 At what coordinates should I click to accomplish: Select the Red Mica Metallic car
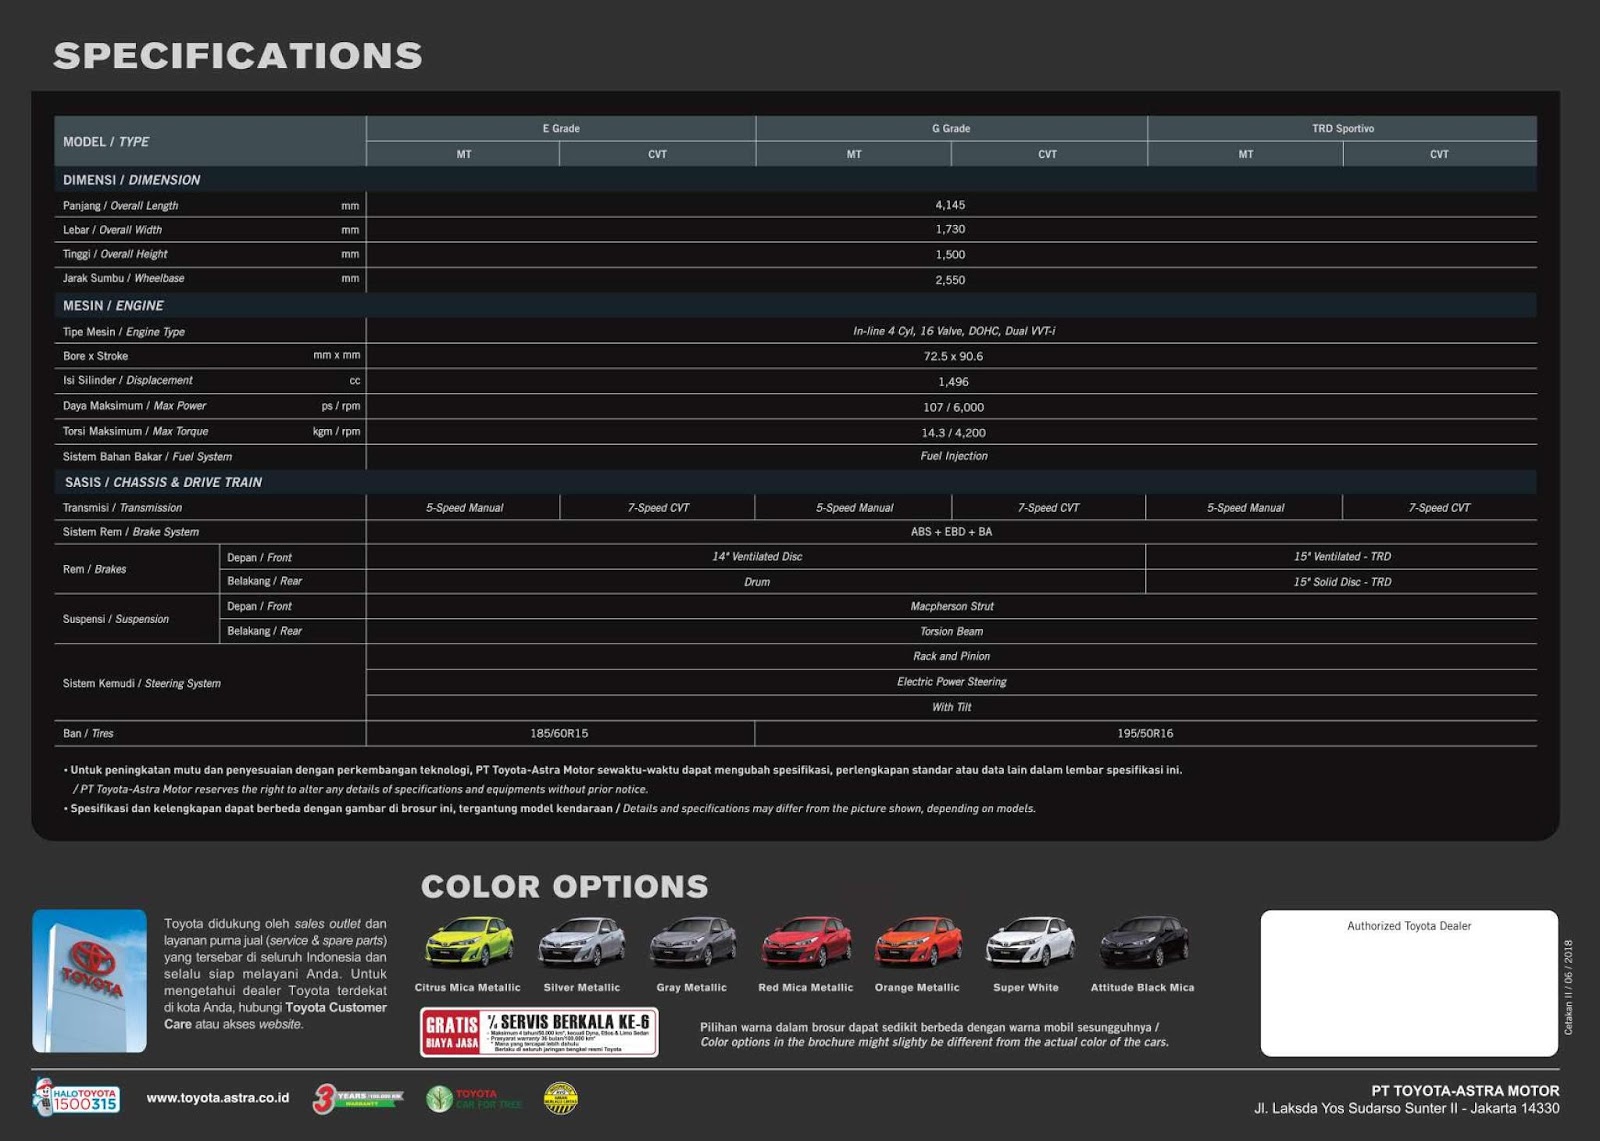tap(806, 943)
